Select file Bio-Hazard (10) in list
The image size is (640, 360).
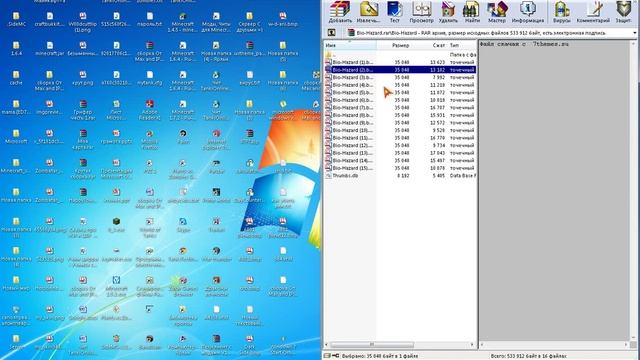(x=400, y=130)
